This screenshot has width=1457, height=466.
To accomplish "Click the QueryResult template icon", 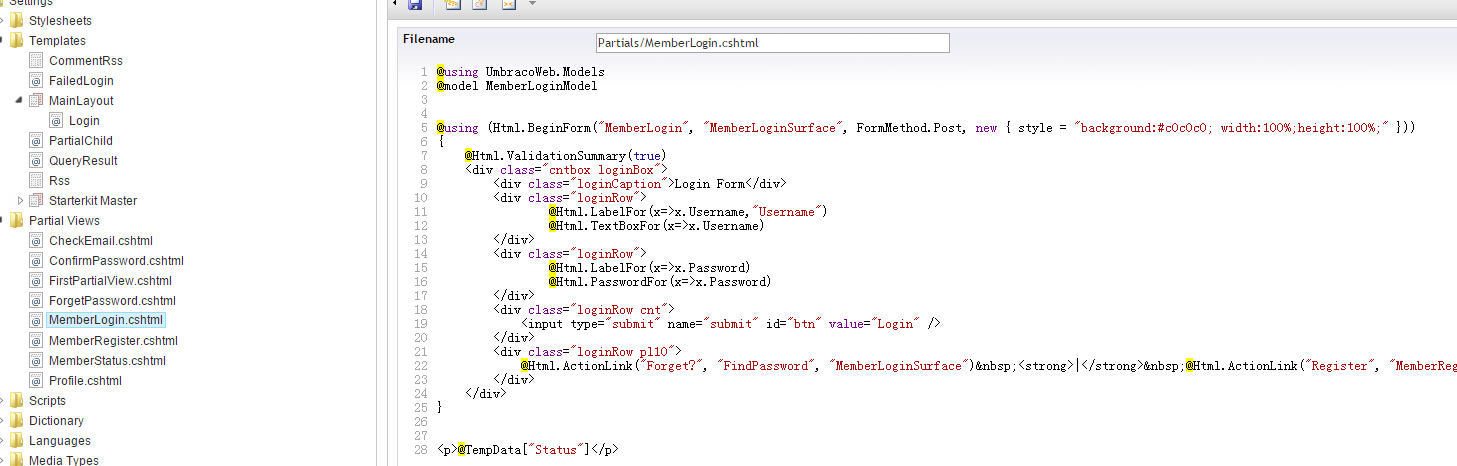I will click(36, 160).
